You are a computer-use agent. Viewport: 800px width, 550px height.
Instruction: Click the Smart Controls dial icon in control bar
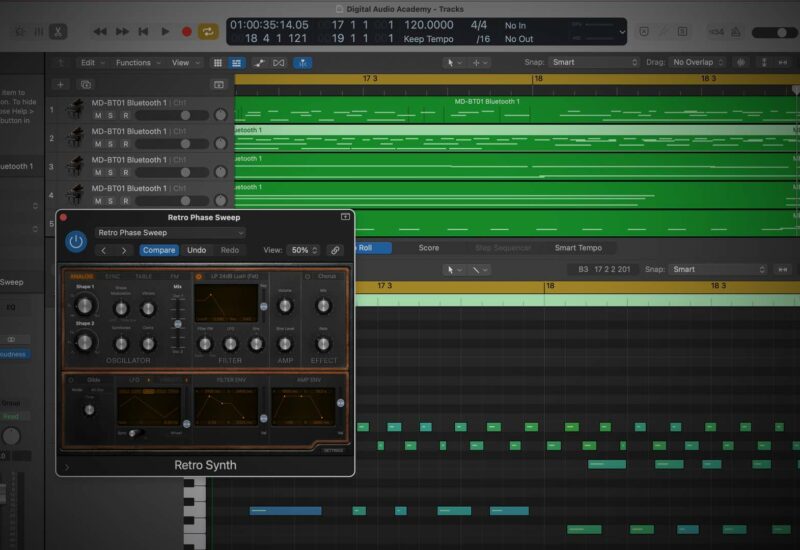19,32
